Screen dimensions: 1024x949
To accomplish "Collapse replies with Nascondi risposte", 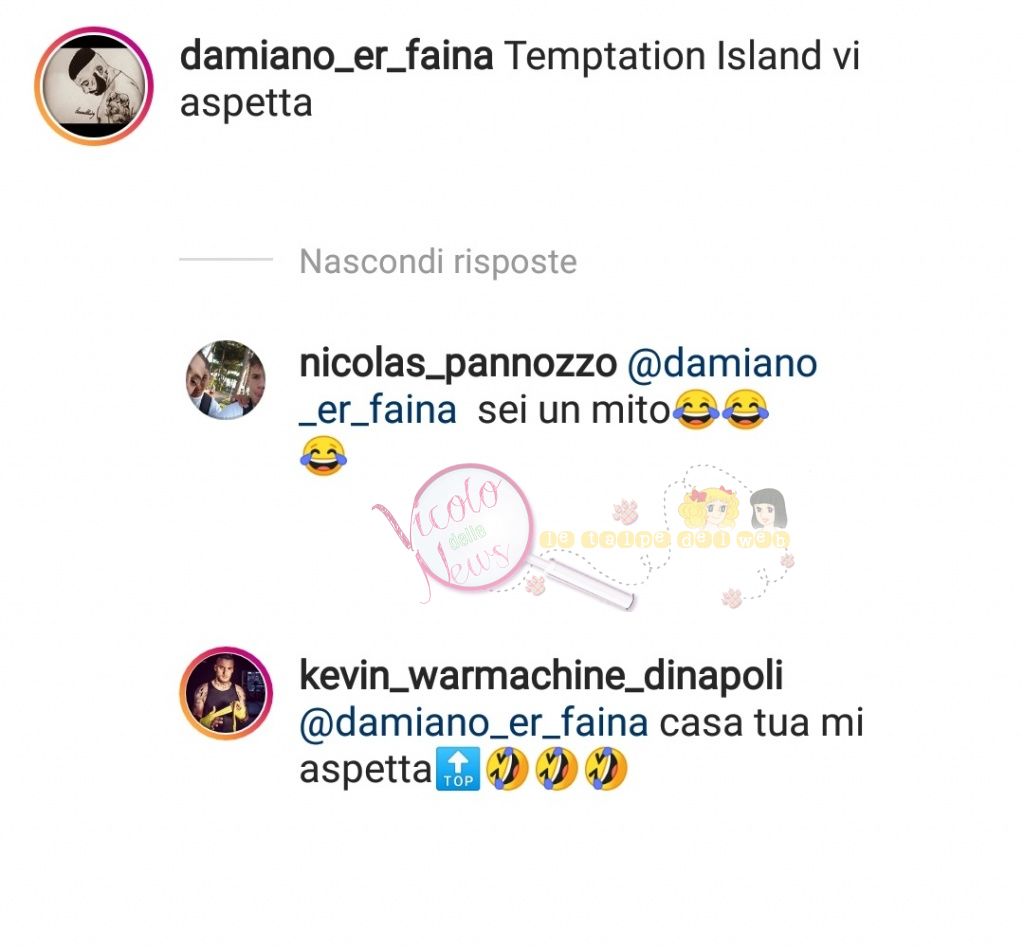I will [x=438, y=262].
